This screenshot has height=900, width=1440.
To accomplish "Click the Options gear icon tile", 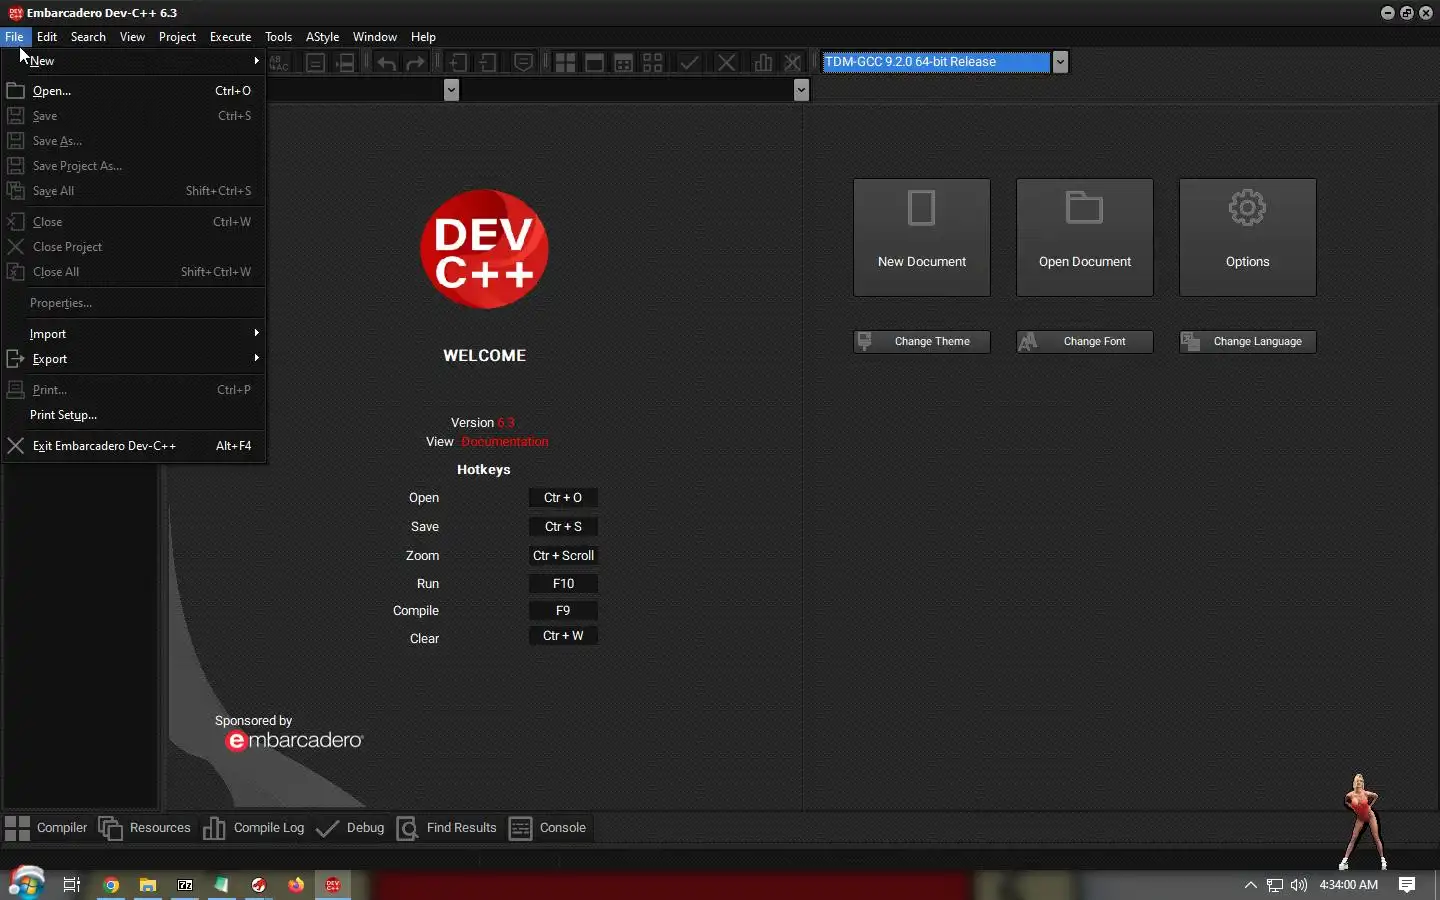I will [1247, 237].
